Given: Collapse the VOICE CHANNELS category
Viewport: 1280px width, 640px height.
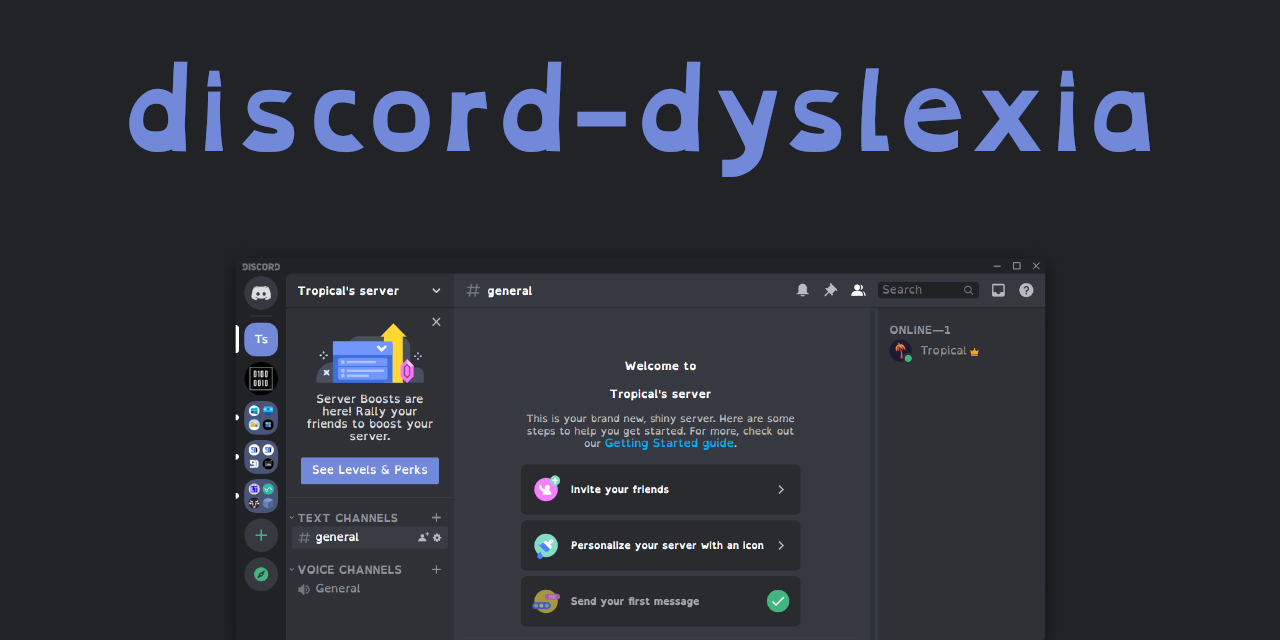Looking at the screenshot, I should (x=291, y=569).
